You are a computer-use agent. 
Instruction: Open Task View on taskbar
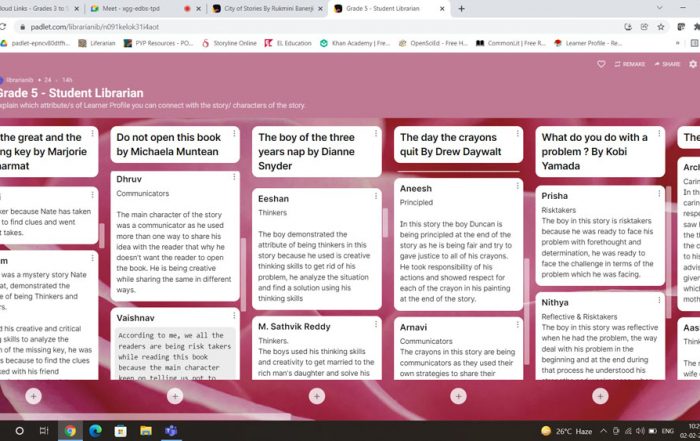[x=44, y=431]
